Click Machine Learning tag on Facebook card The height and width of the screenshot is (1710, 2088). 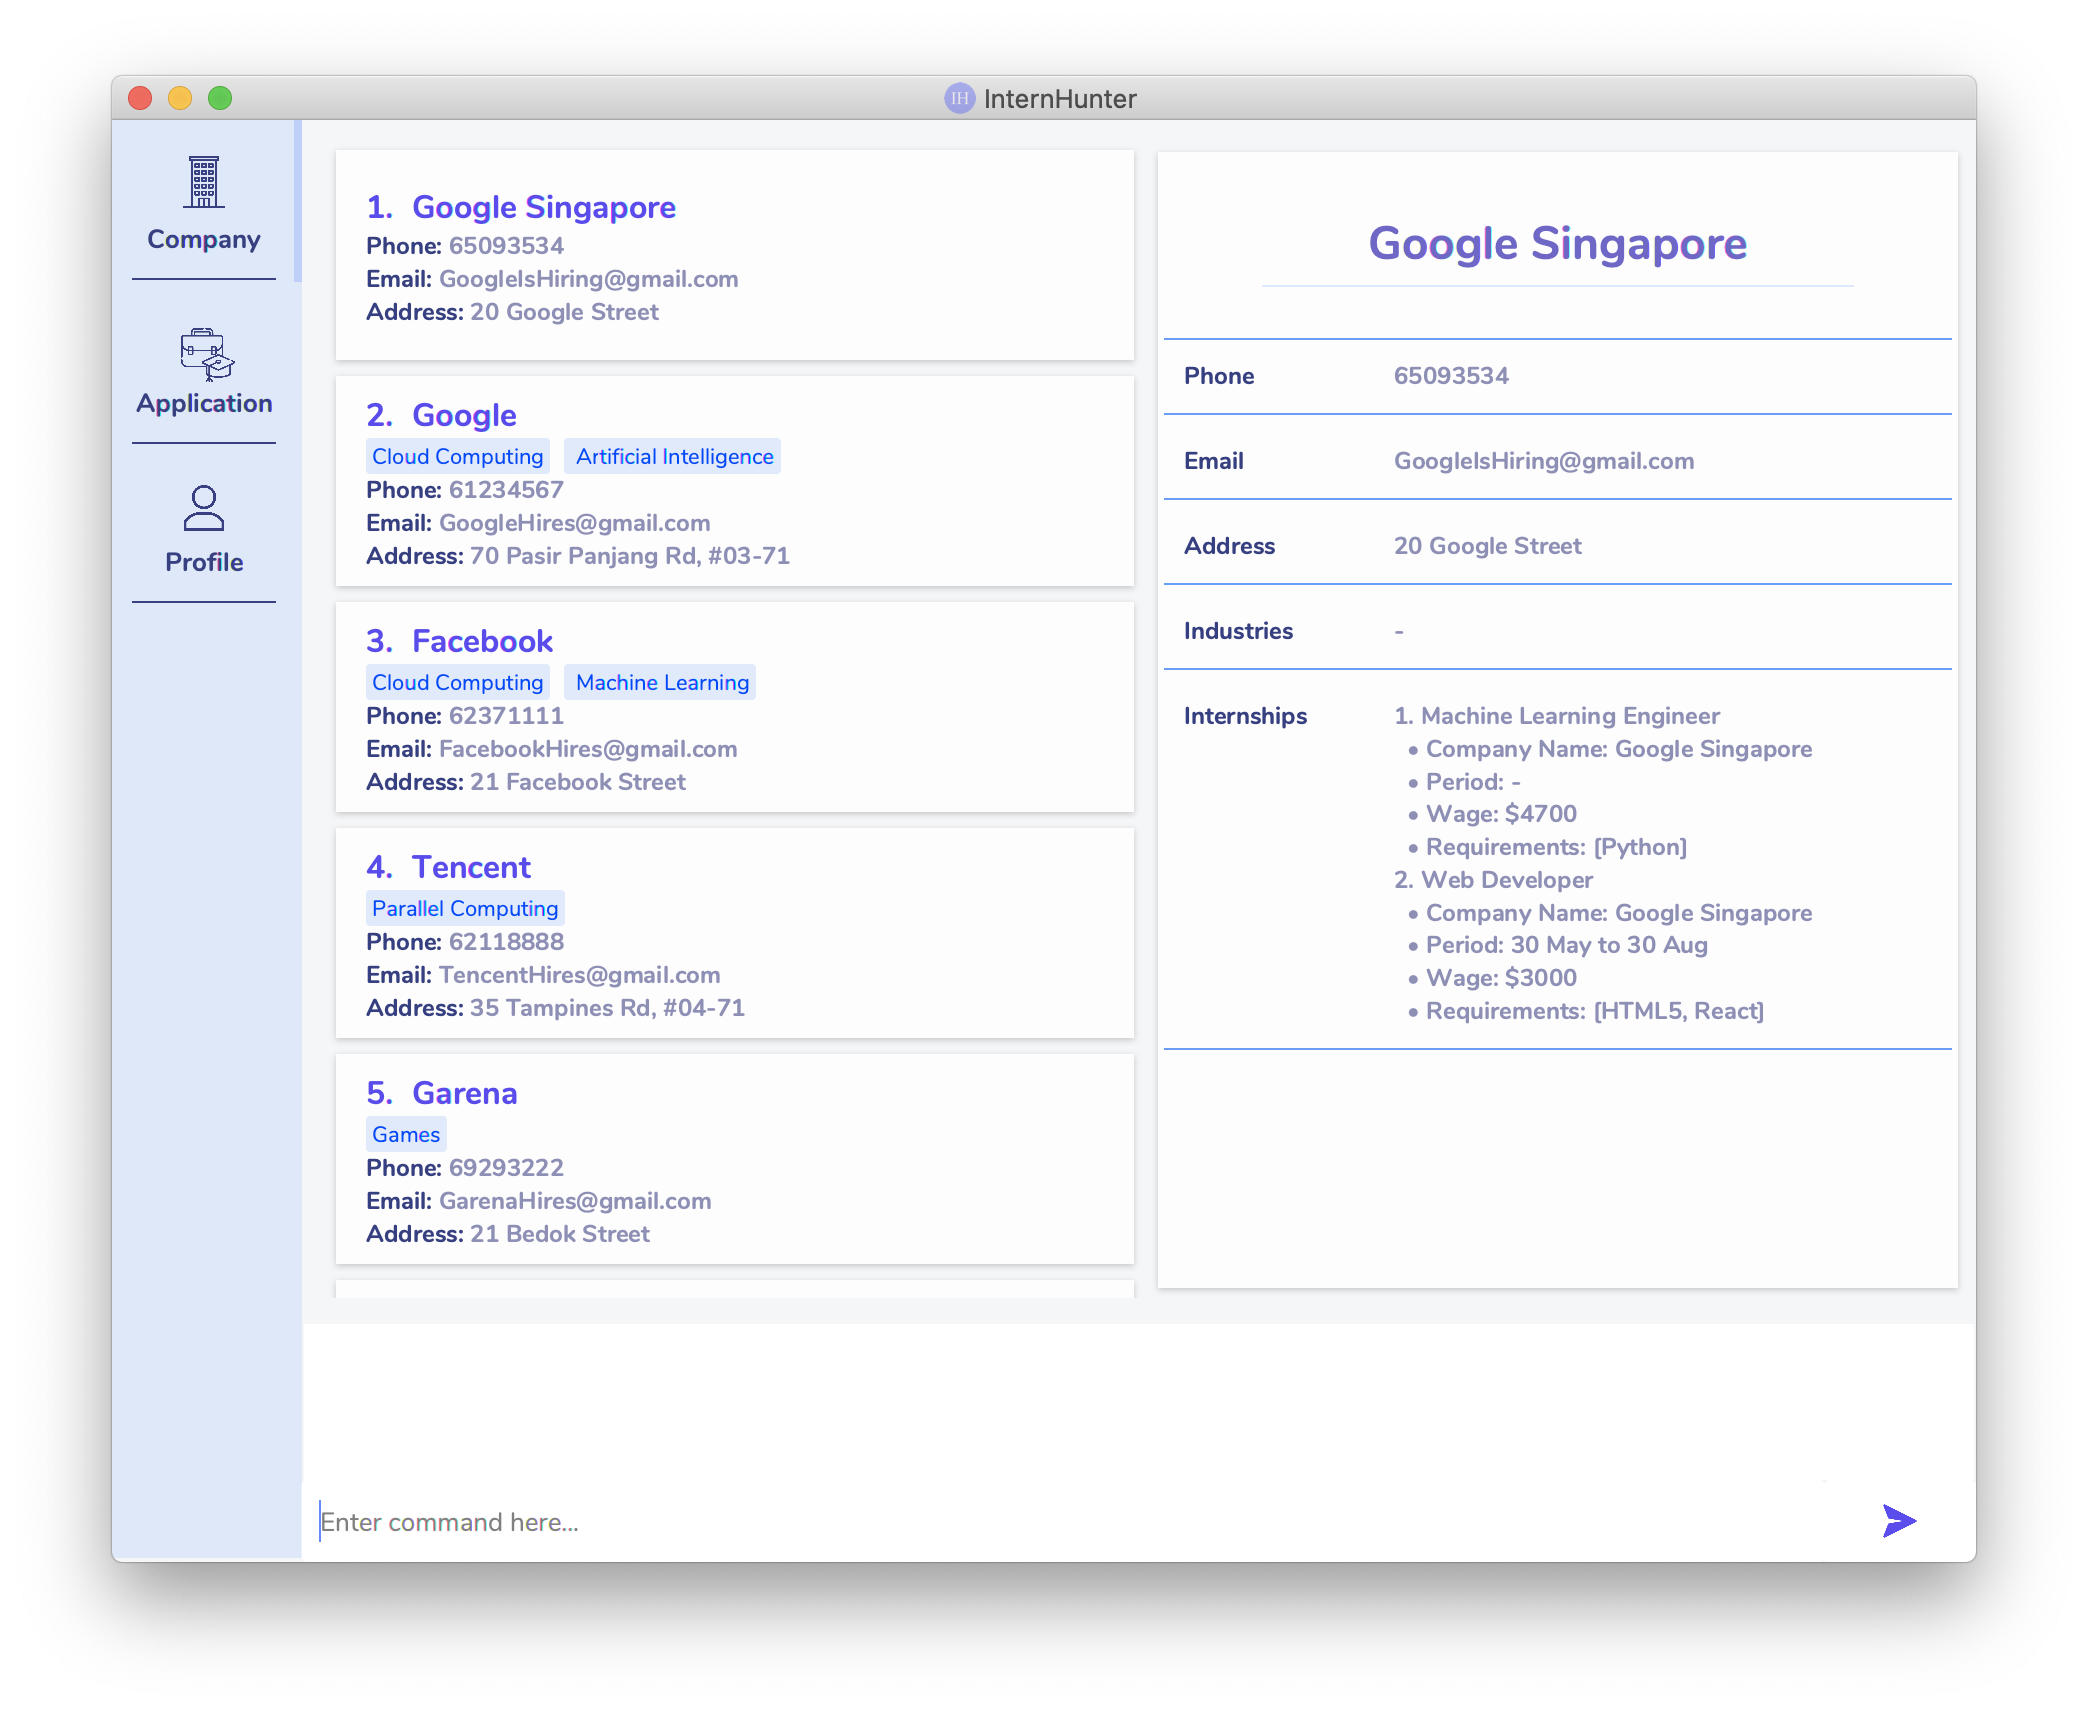pos(662,682)
